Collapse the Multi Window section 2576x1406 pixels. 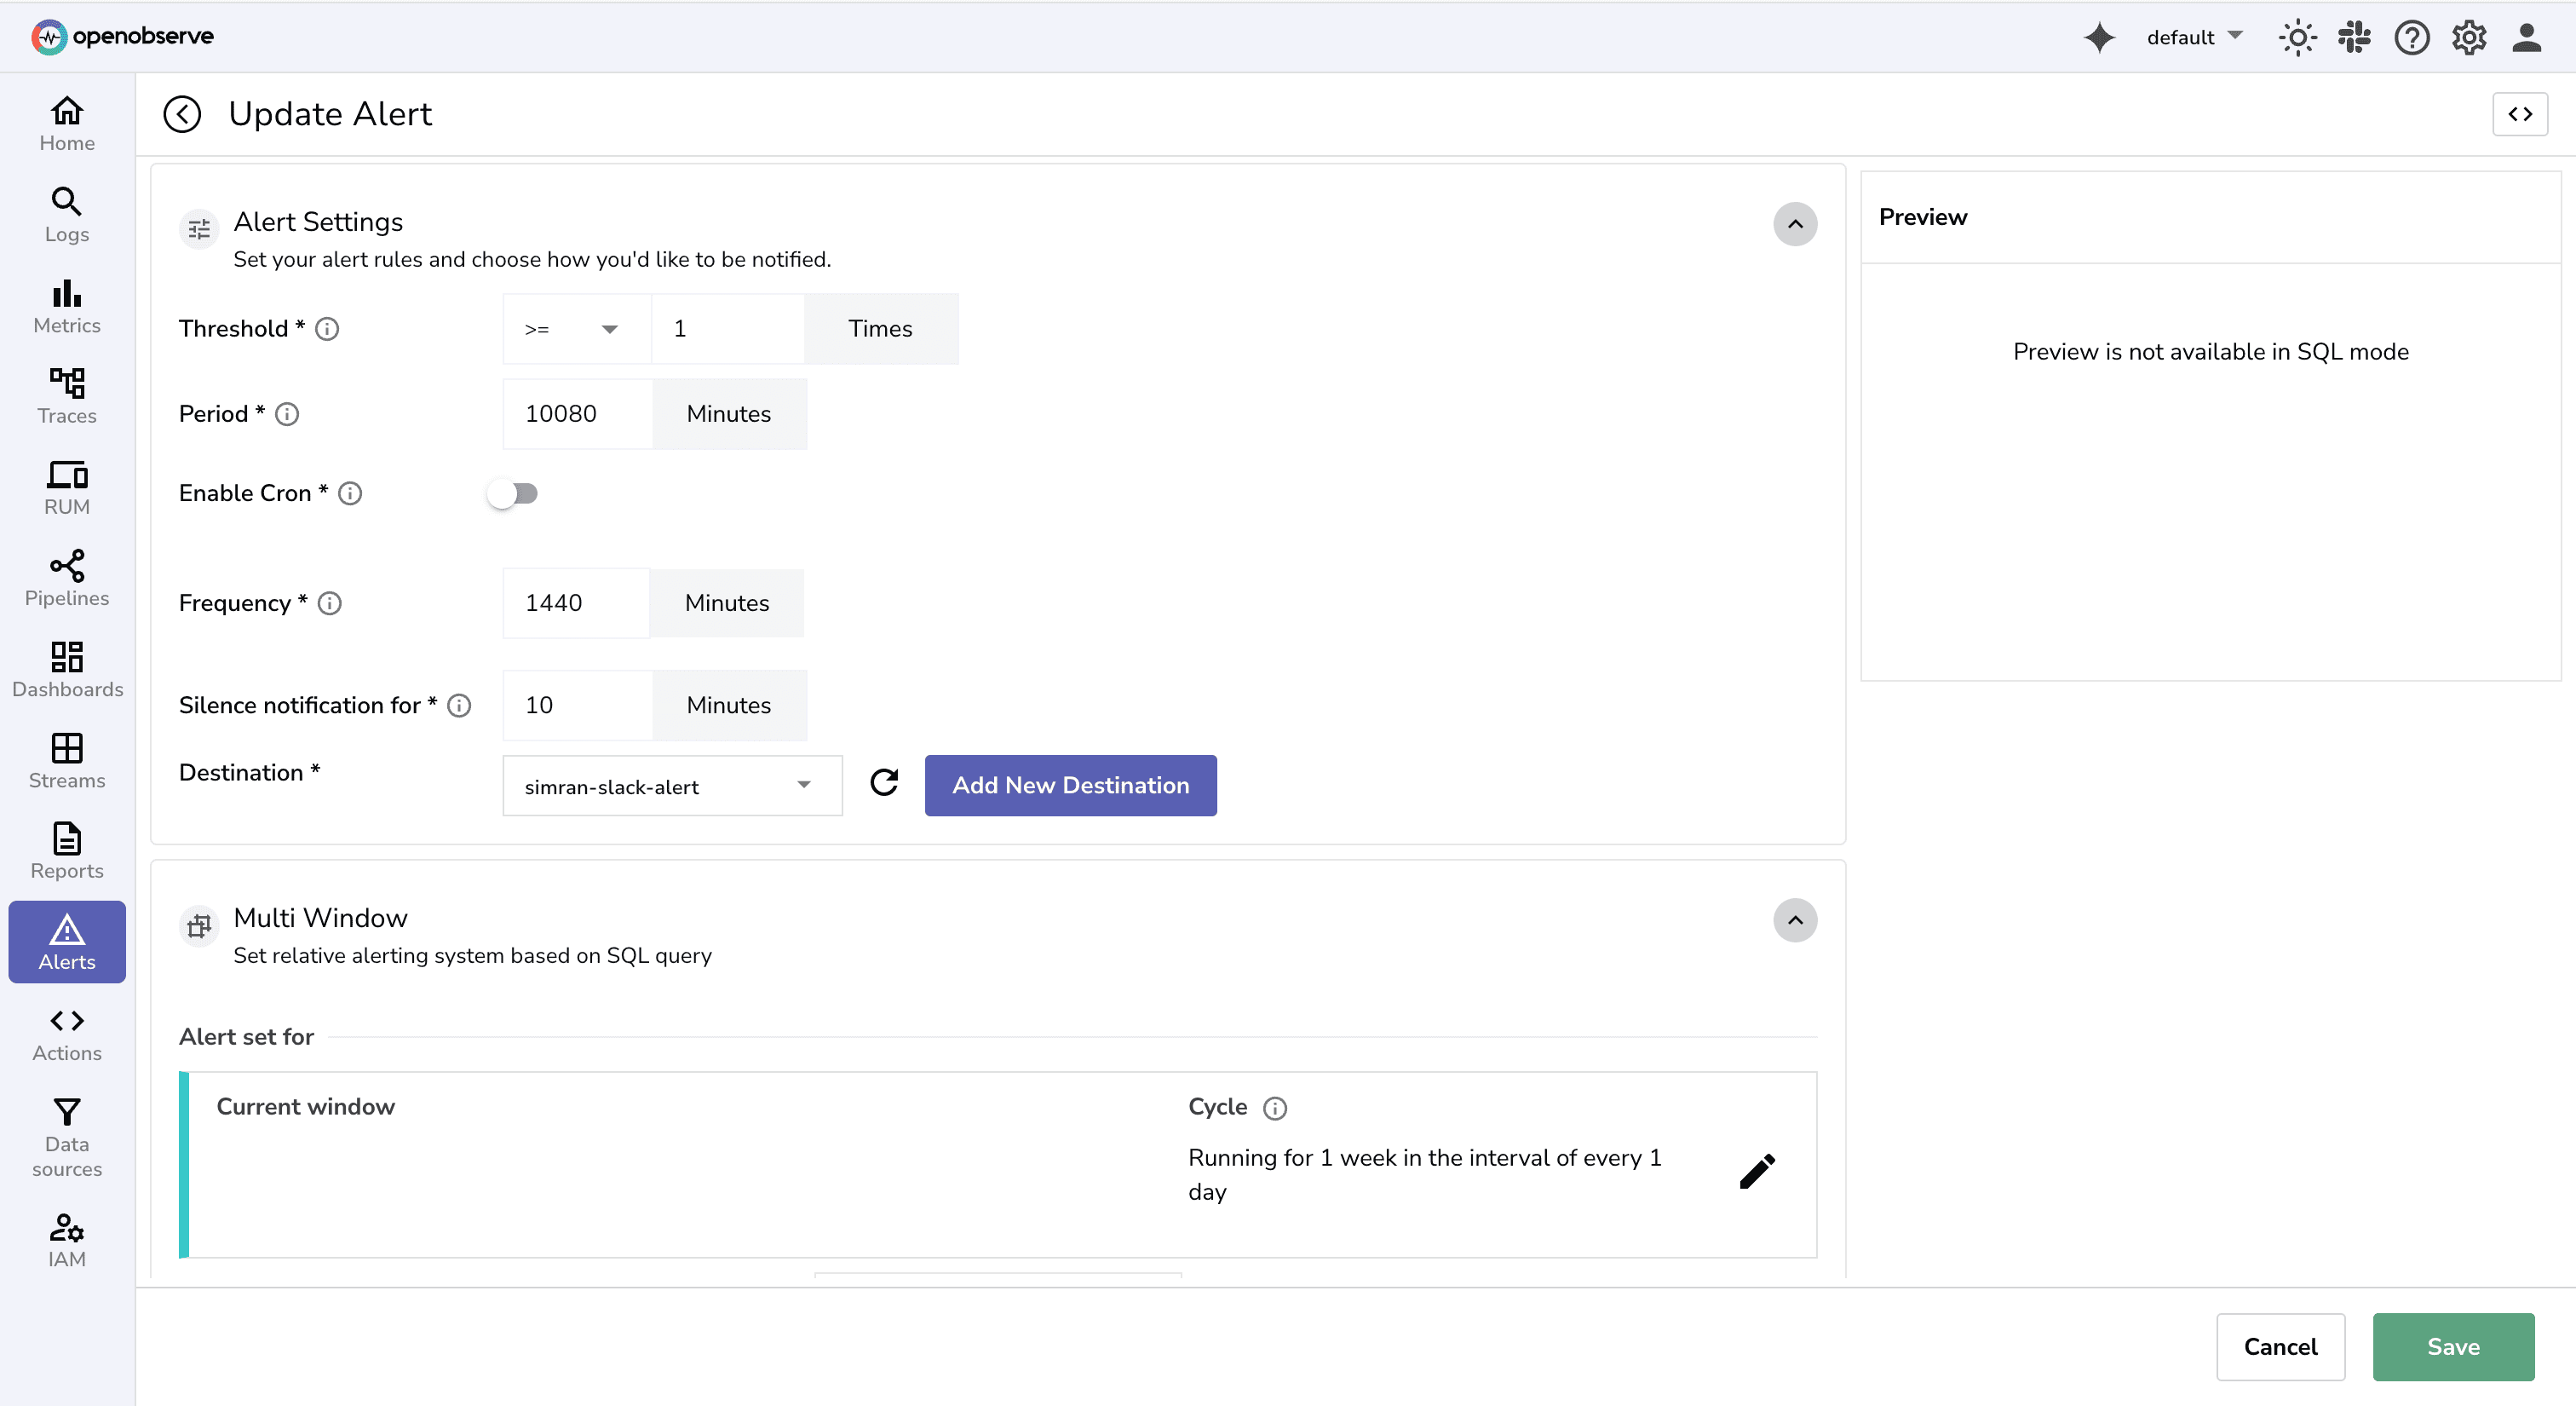[x=1795, y=921]
